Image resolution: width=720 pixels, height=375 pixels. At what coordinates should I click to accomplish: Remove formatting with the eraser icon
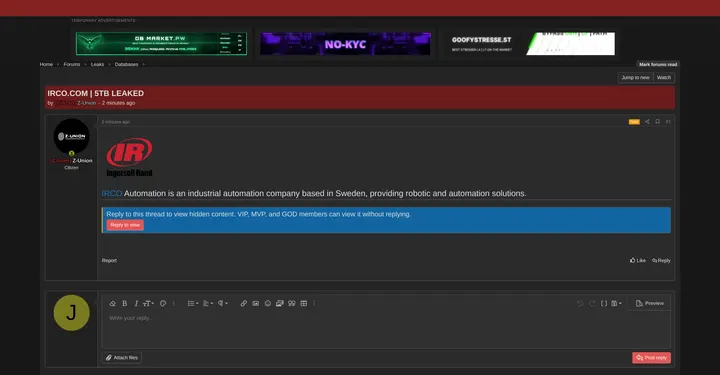(112, 303)
